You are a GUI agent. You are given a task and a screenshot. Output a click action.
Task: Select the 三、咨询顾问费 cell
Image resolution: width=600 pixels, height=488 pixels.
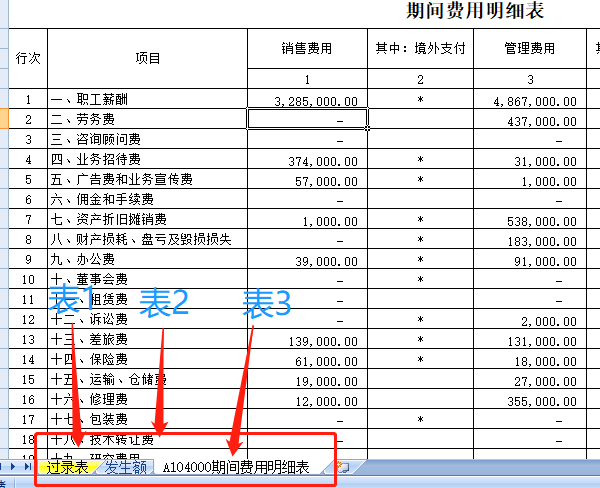click(x=147, y=139)
